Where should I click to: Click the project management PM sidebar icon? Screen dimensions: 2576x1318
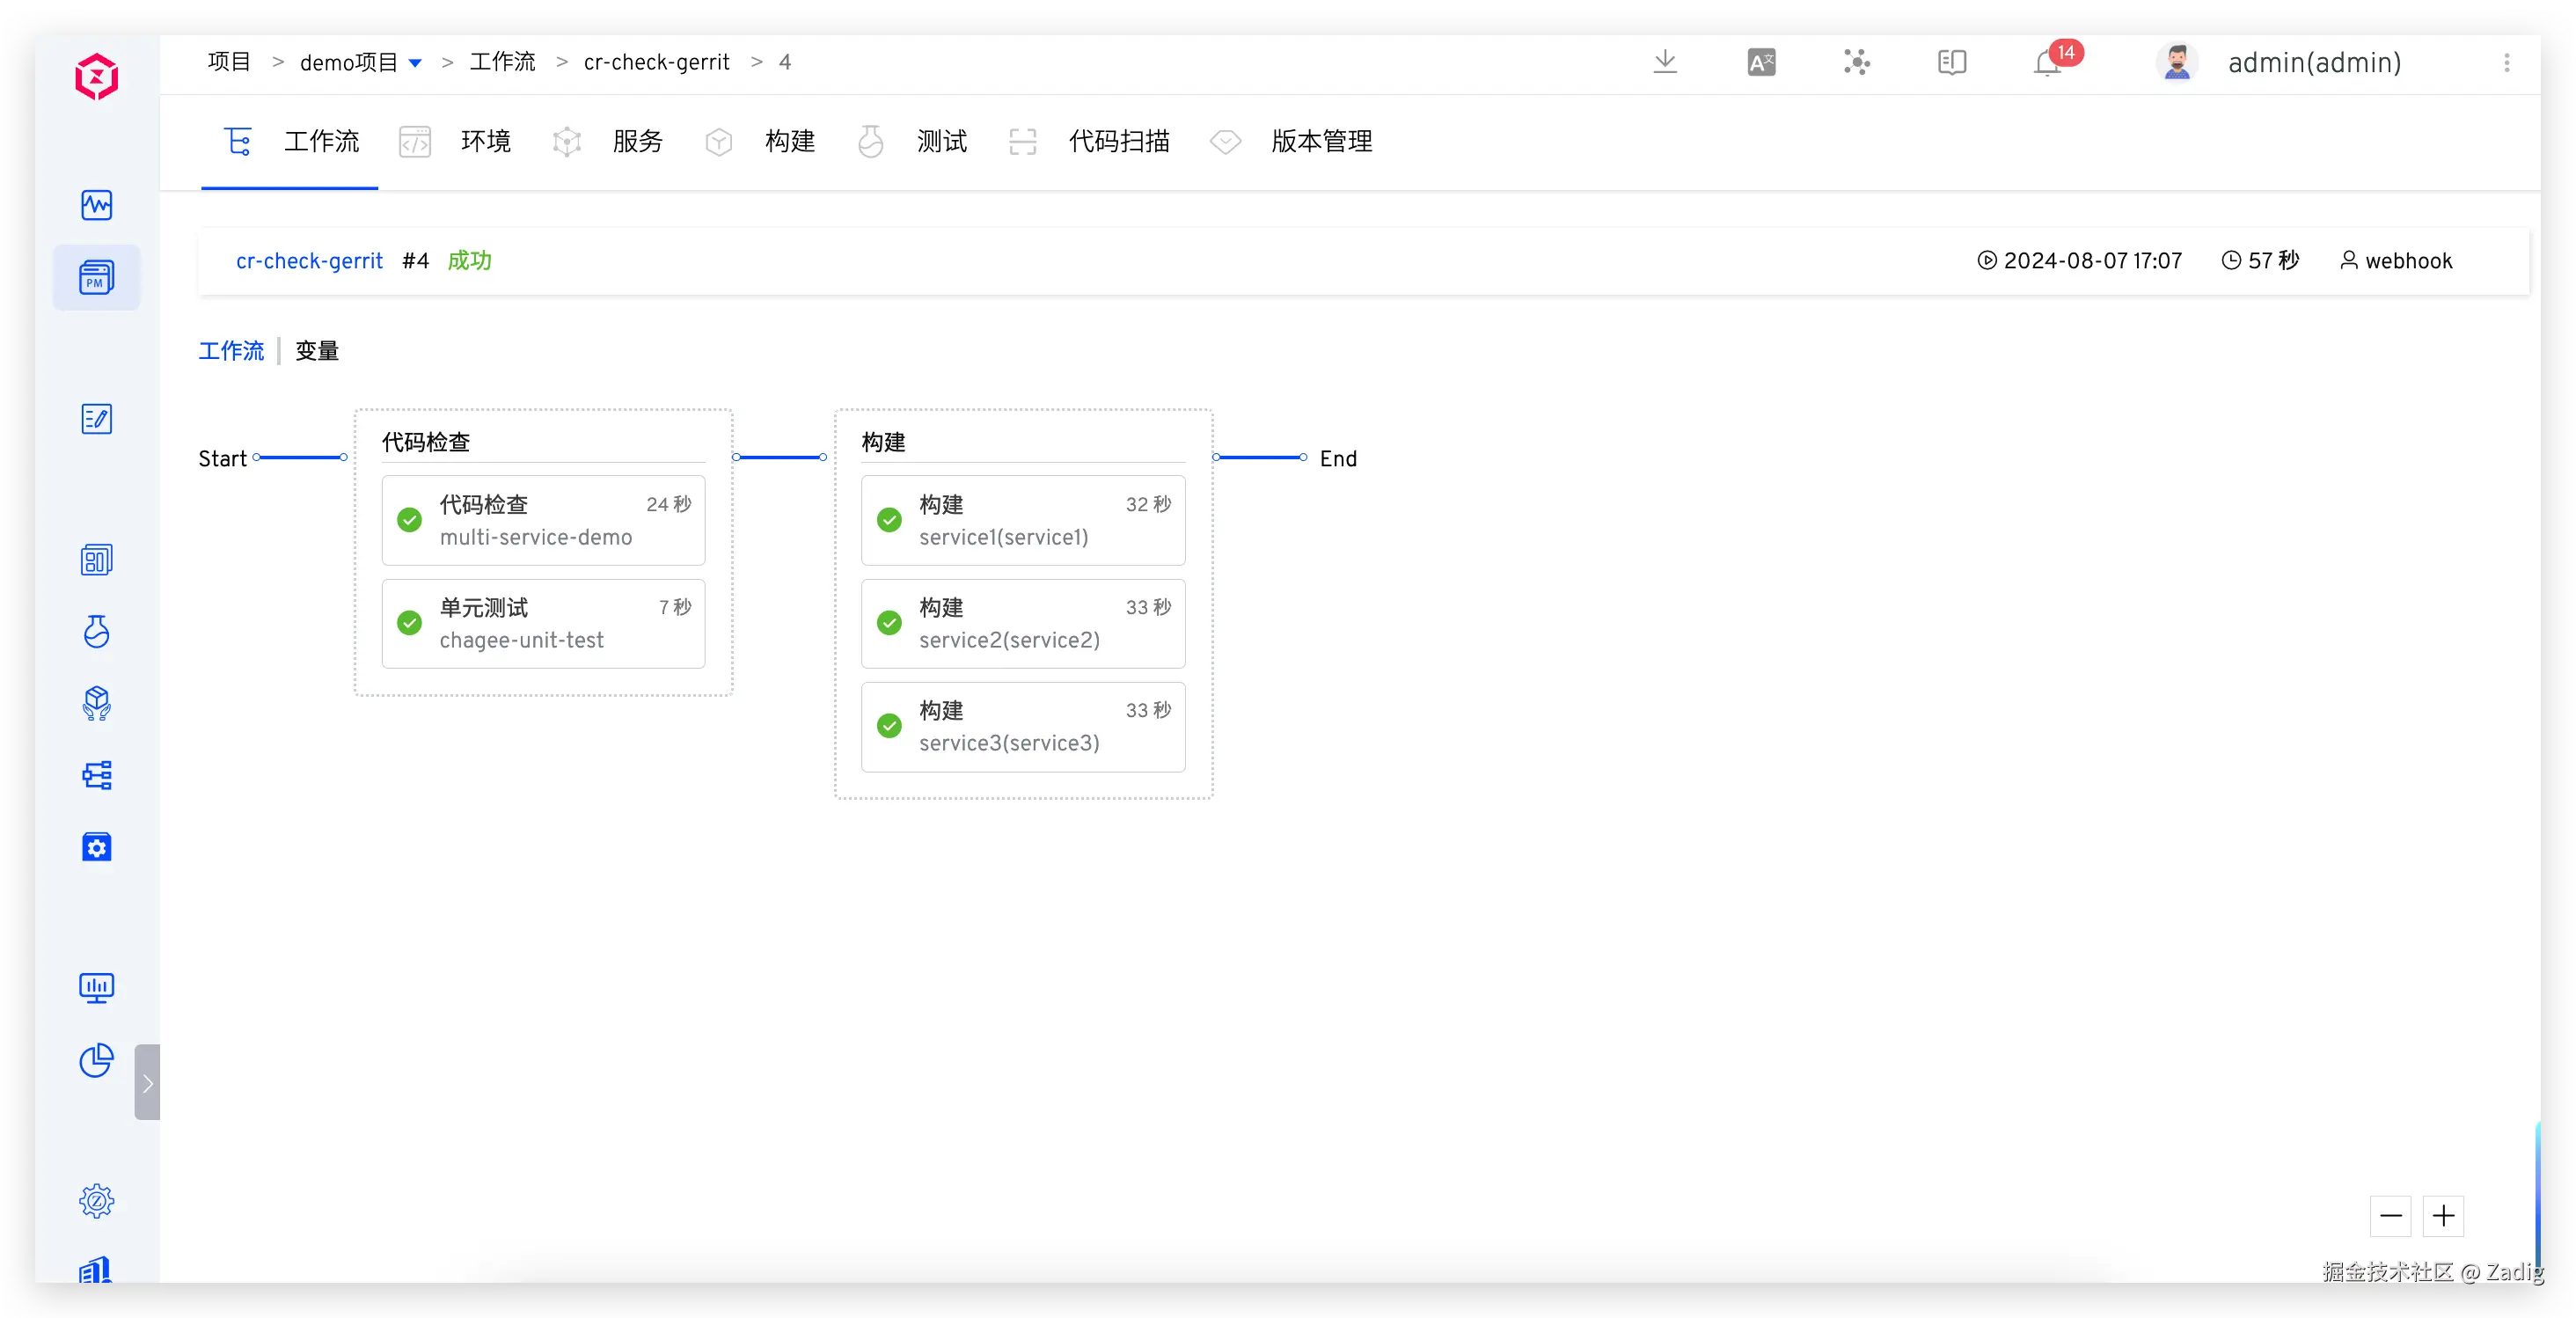pyautogui.click(x=96, y=277)
